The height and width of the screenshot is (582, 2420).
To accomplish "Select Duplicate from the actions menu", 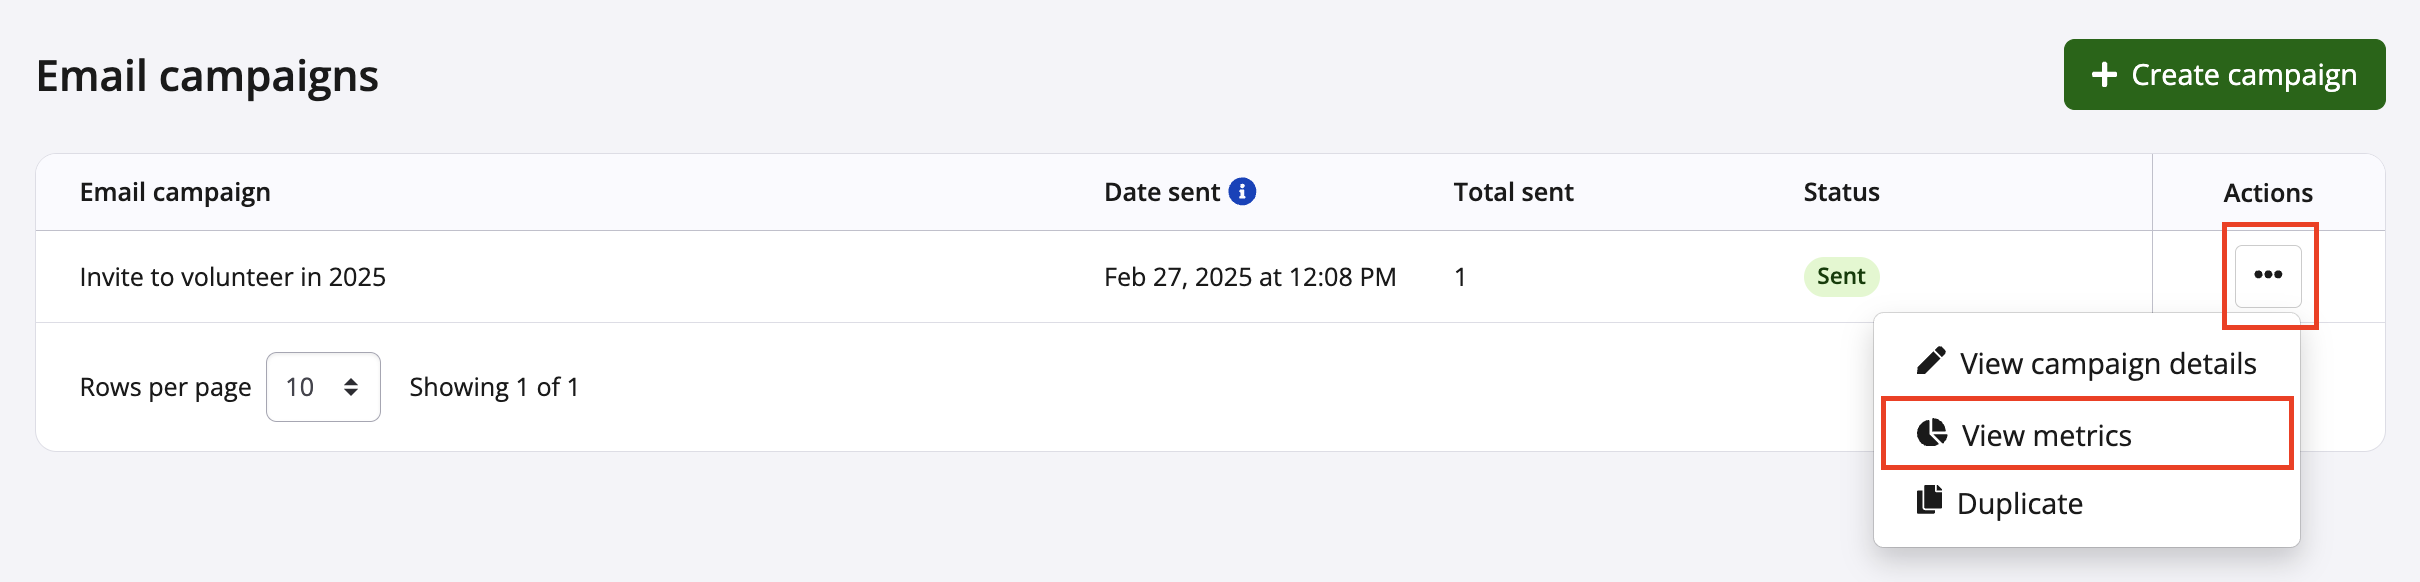I will coord(2019,504).
